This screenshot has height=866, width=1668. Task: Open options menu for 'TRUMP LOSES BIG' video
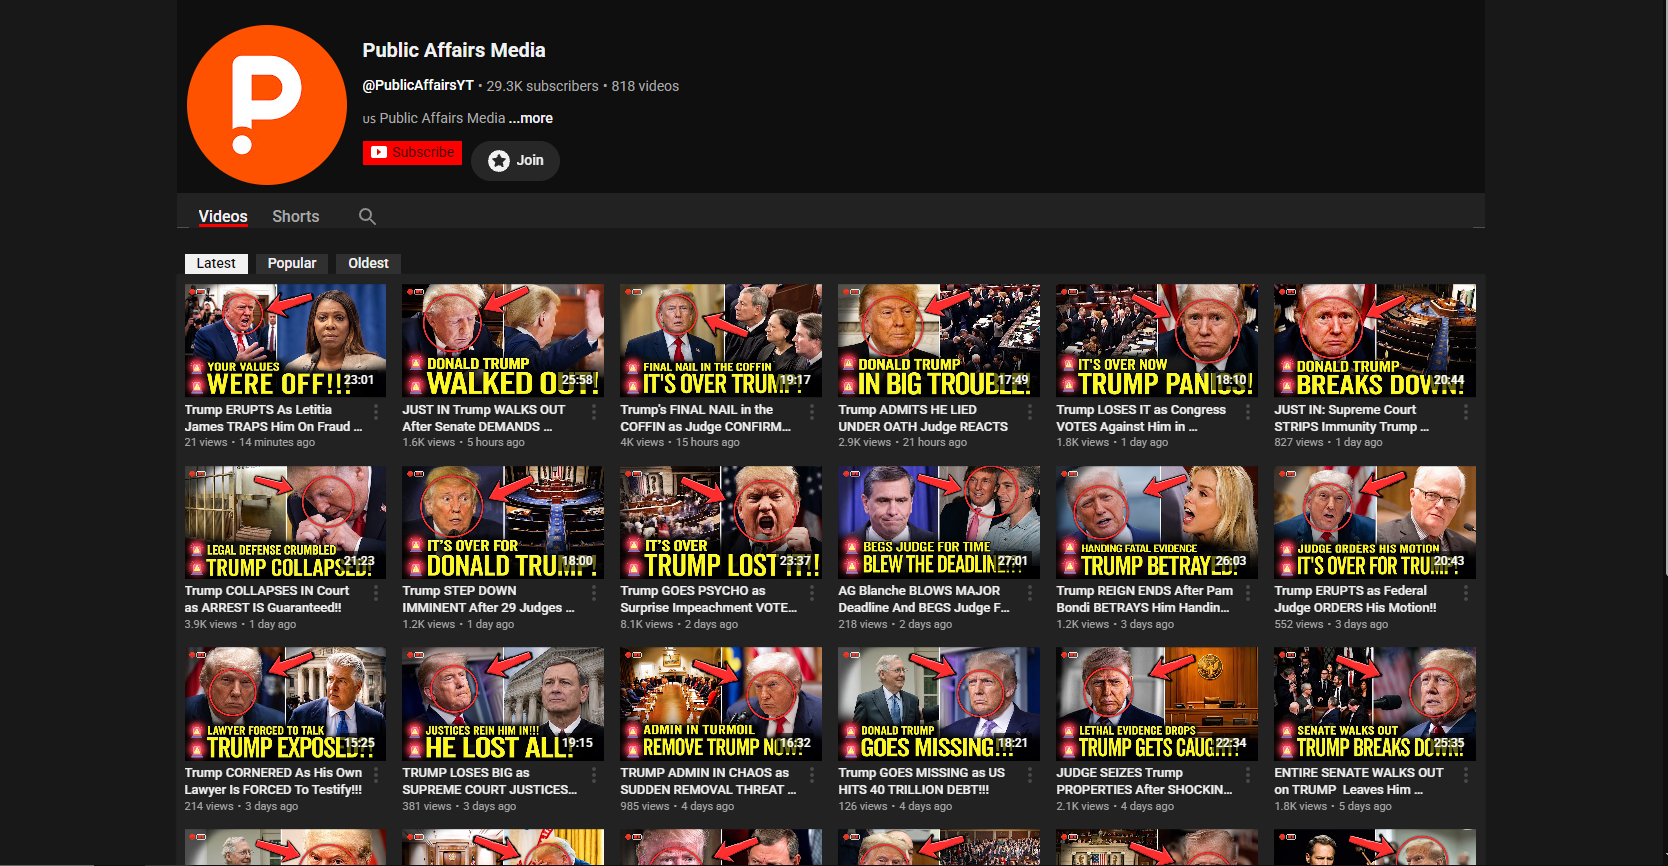(x=594, y=775)
